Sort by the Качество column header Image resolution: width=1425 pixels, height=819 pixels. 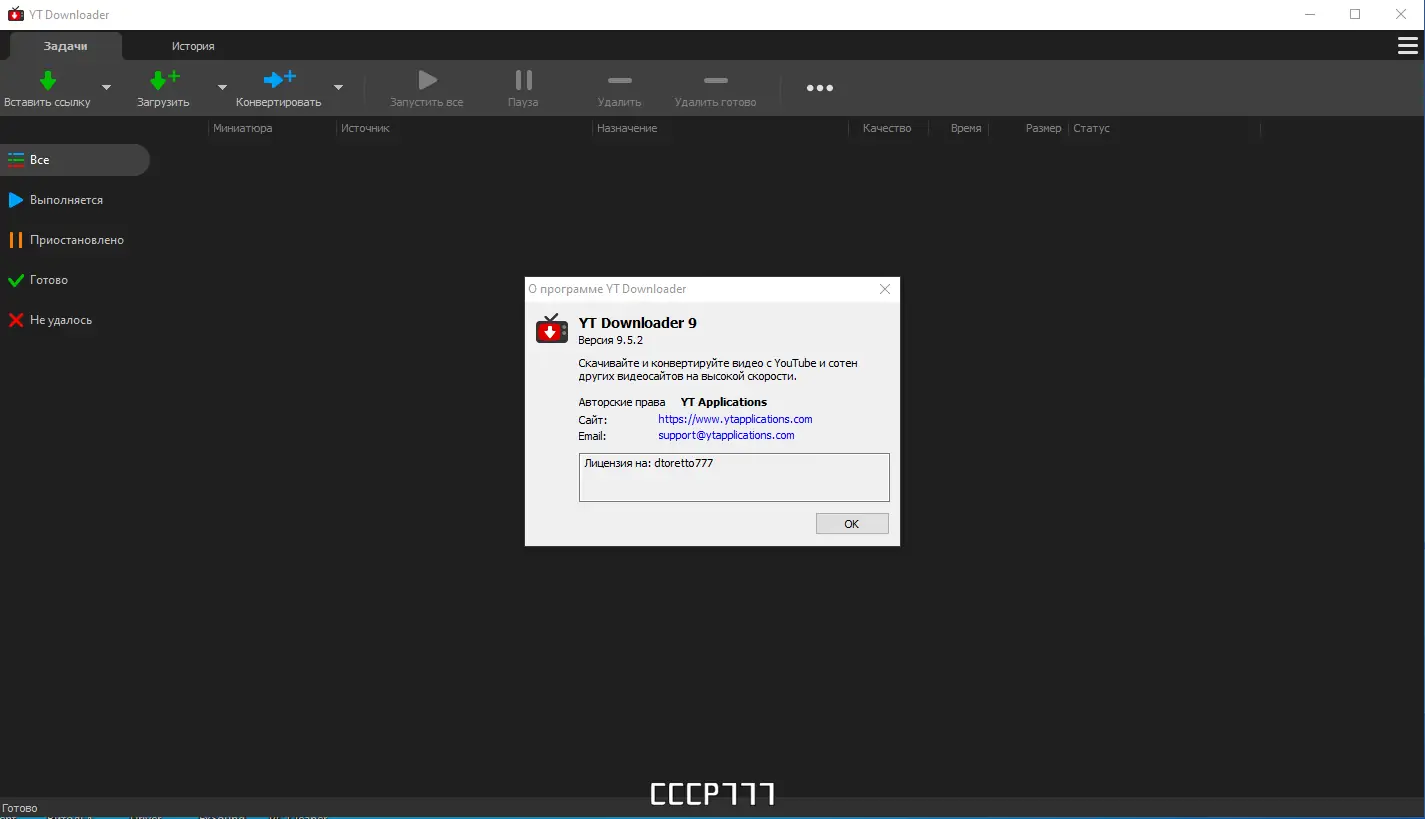point(888,128)
